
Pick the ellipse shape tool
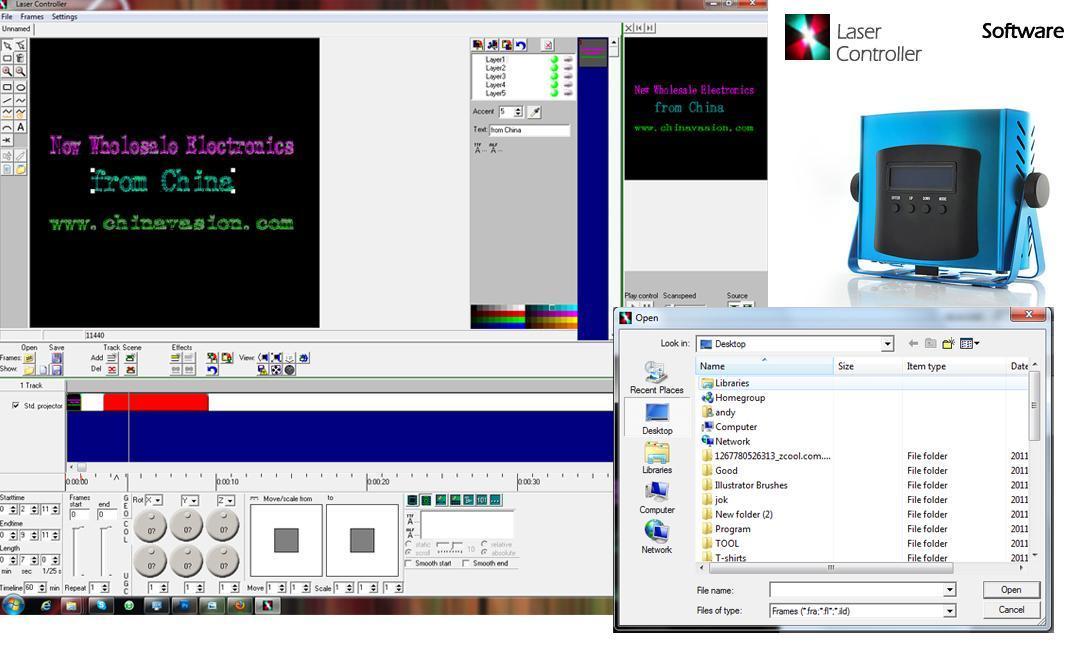coord(20,87)
